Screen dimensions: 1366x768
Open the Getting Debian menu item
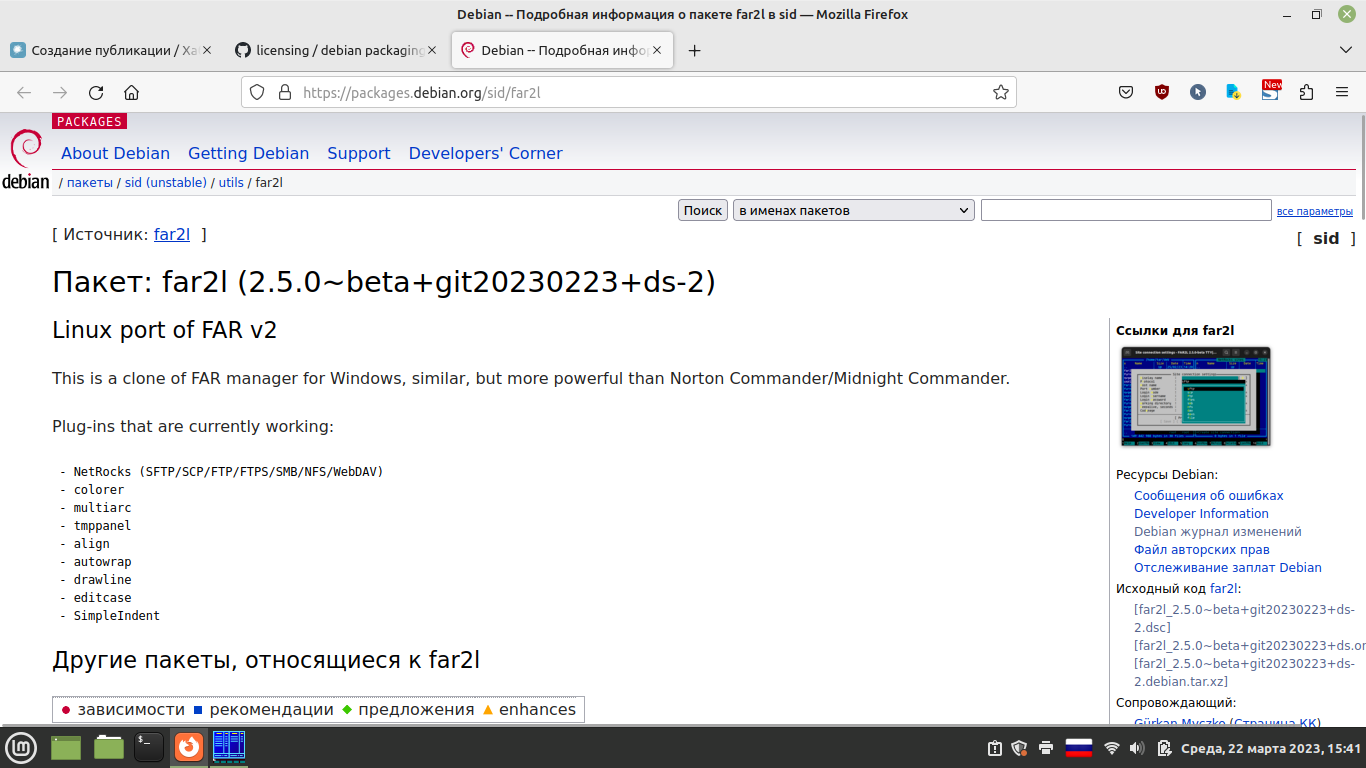click(x=248, y=153)
